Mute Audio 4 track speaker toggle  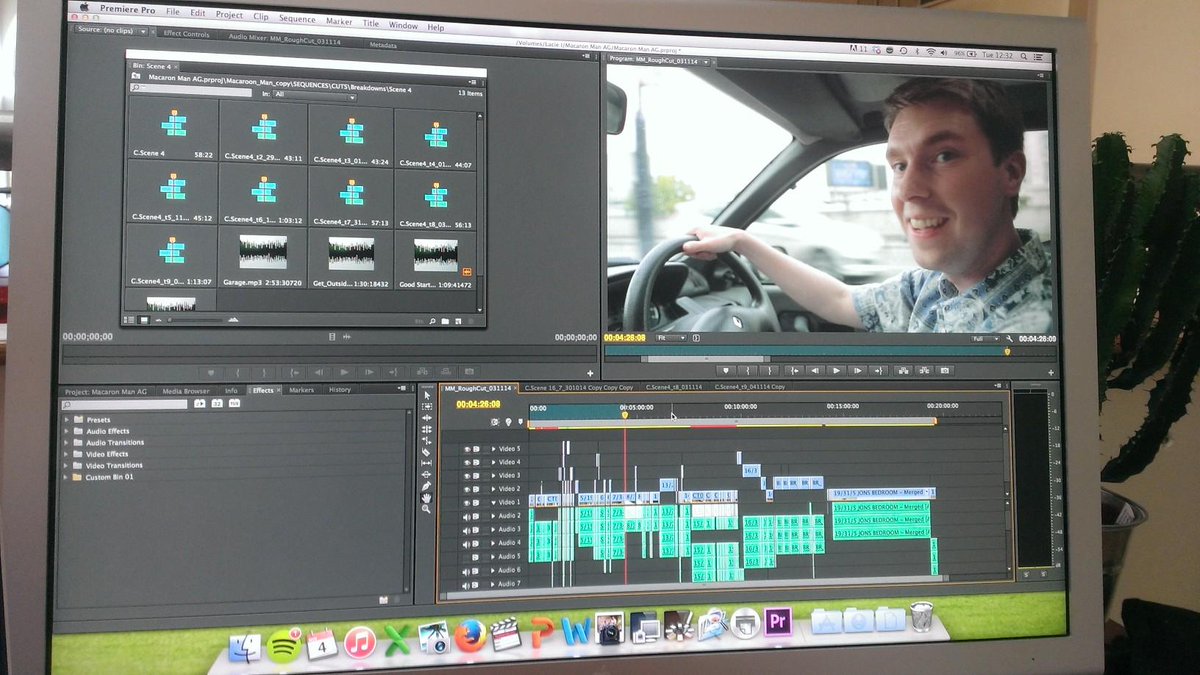click(x=467, y=543)
